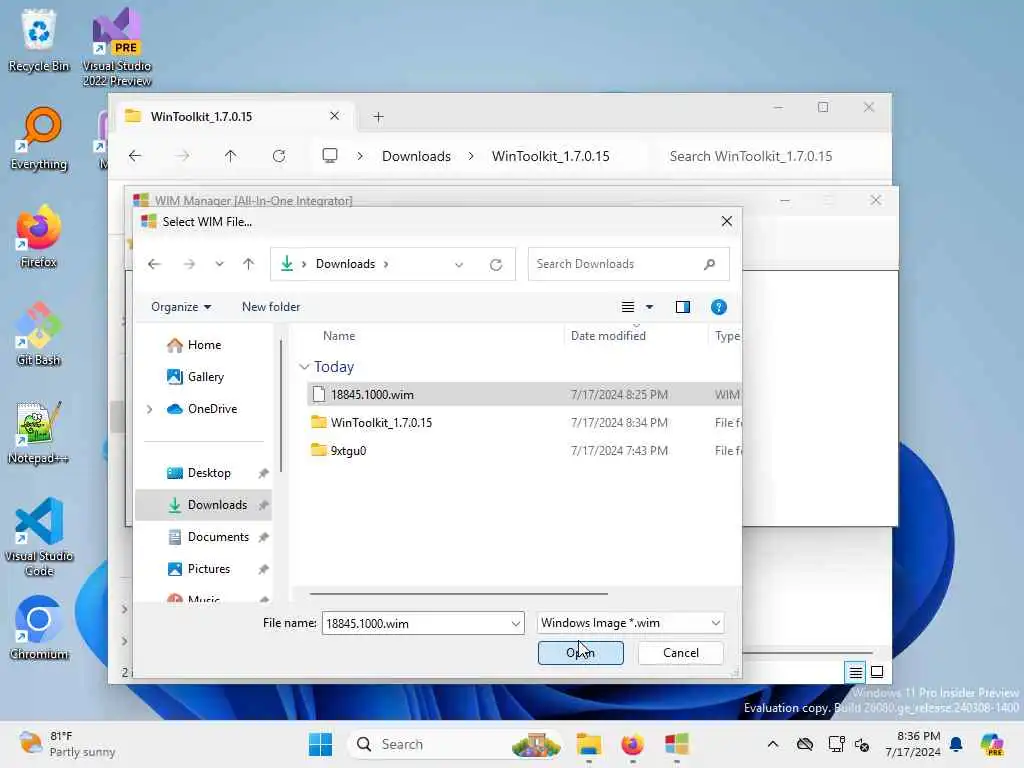The image size is (1024, 768).
Task: Open the File name dropdown list
Action: [515, 624]
